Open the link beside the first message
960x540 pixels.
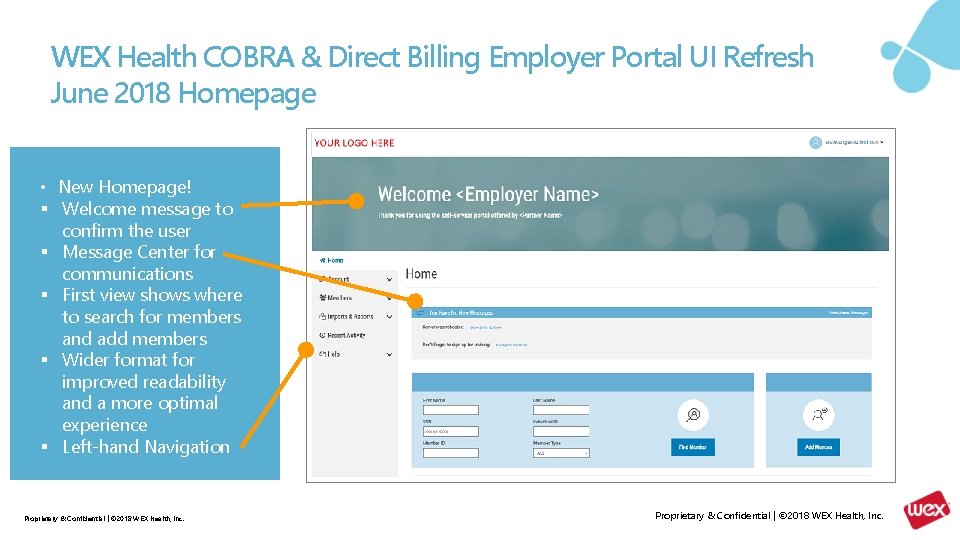486,328
